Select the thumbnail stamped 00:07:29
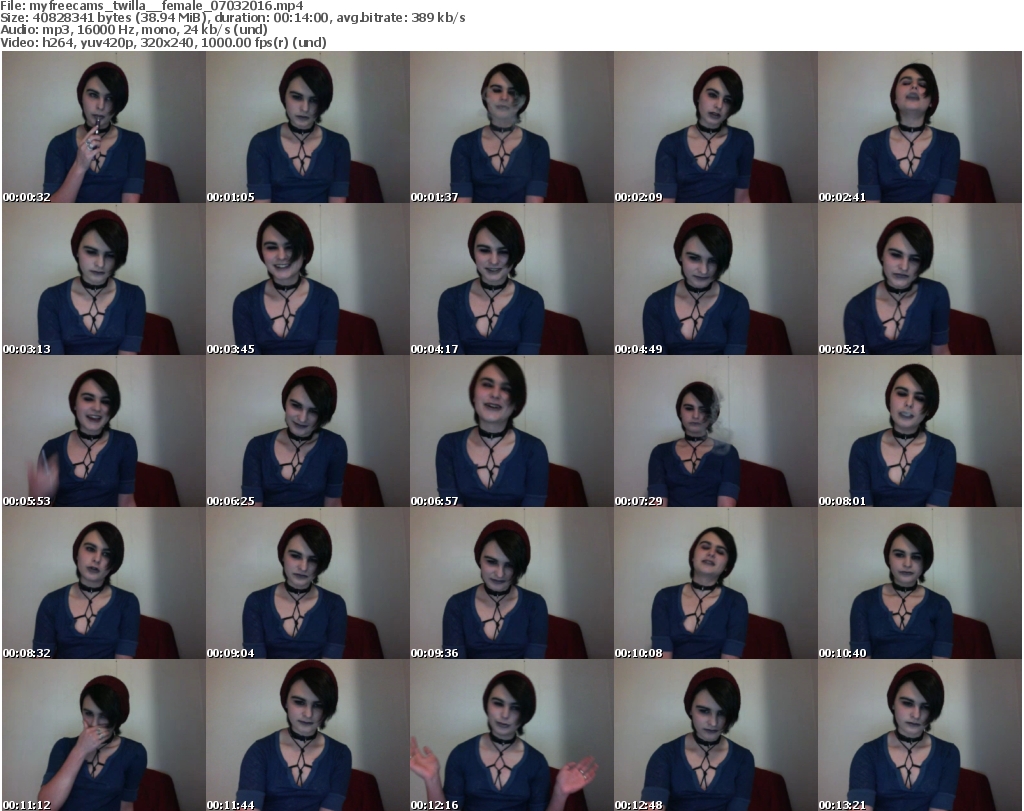 [x=716, y=432]
